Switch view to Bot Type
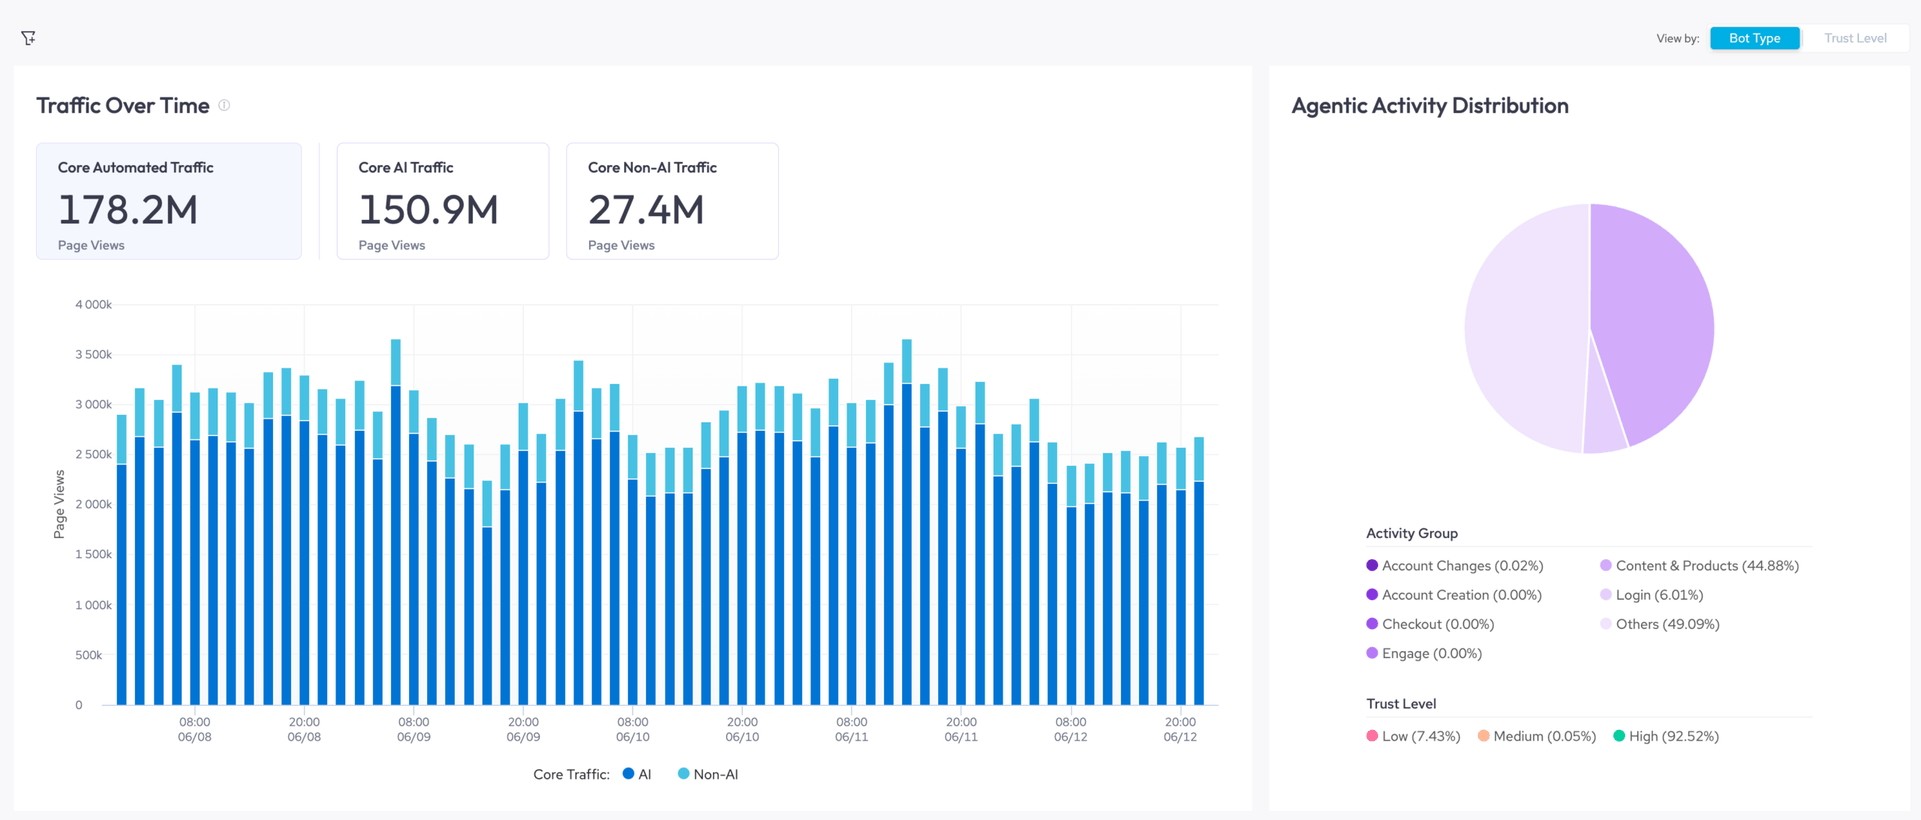The height and width of the screenshot is (820, 1921). point(1755,38)
